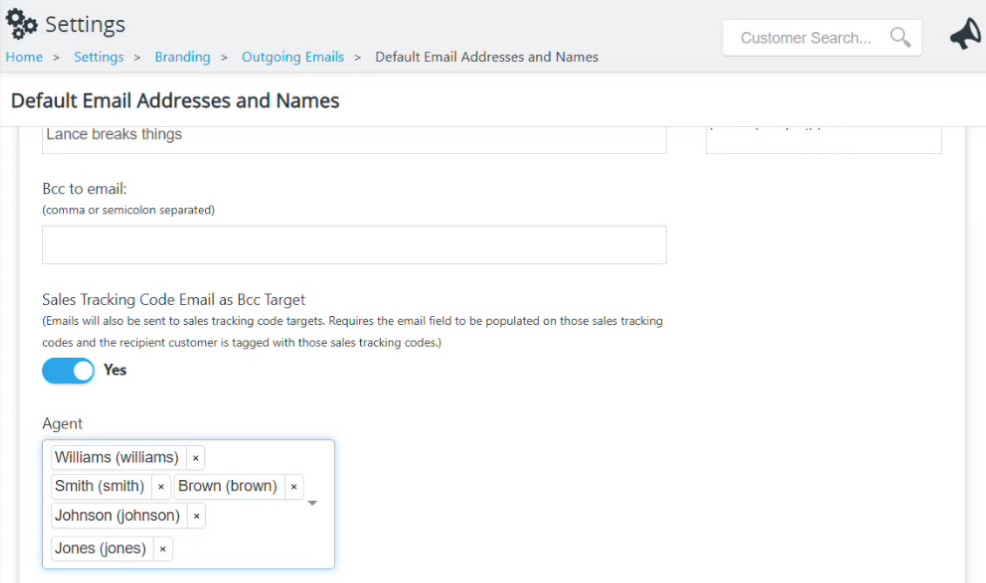Open Outgoing Emails breadcrumb link
Screen dimensions: 986x583
point(292,57)
